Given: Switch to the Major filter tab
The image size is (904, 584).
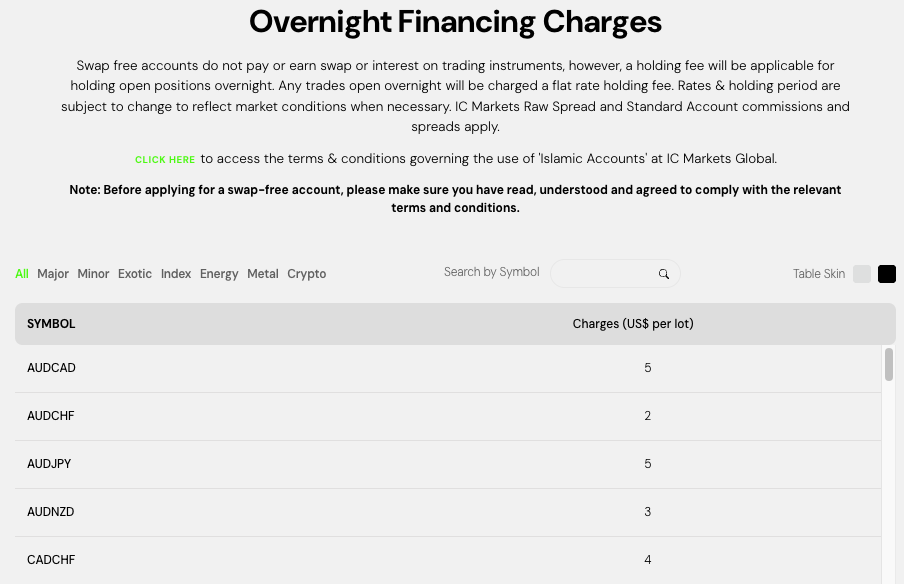Looking at the screenshot, I should click(x=52, y=273).
